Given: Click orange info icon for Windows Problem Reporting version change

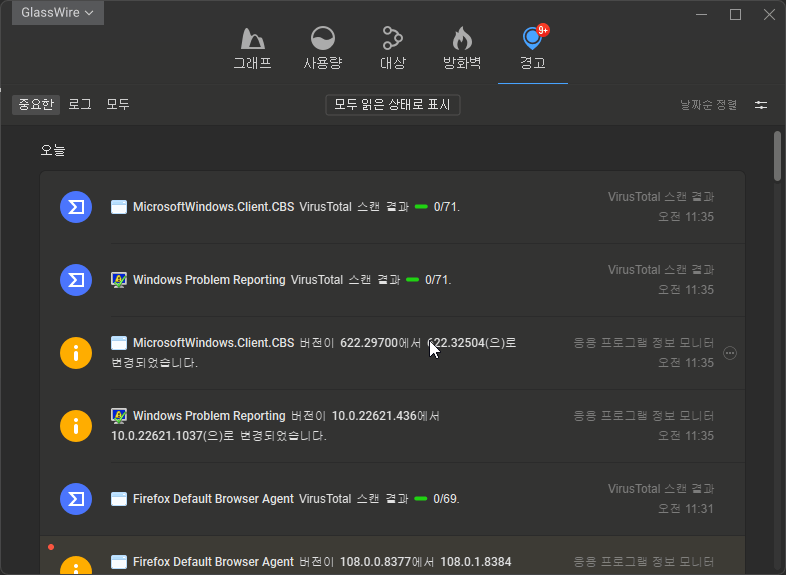Looking at the screenshot, I should (x=76, y=426).
